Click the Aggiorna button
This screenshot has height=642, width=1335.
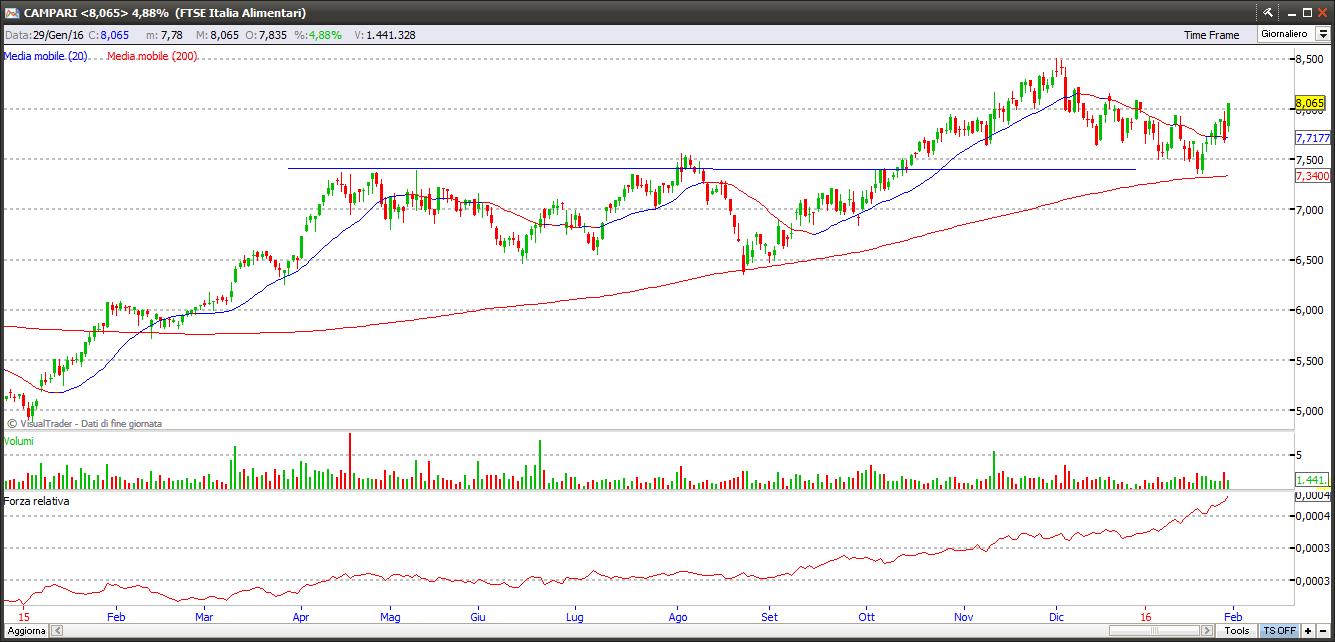25,631
